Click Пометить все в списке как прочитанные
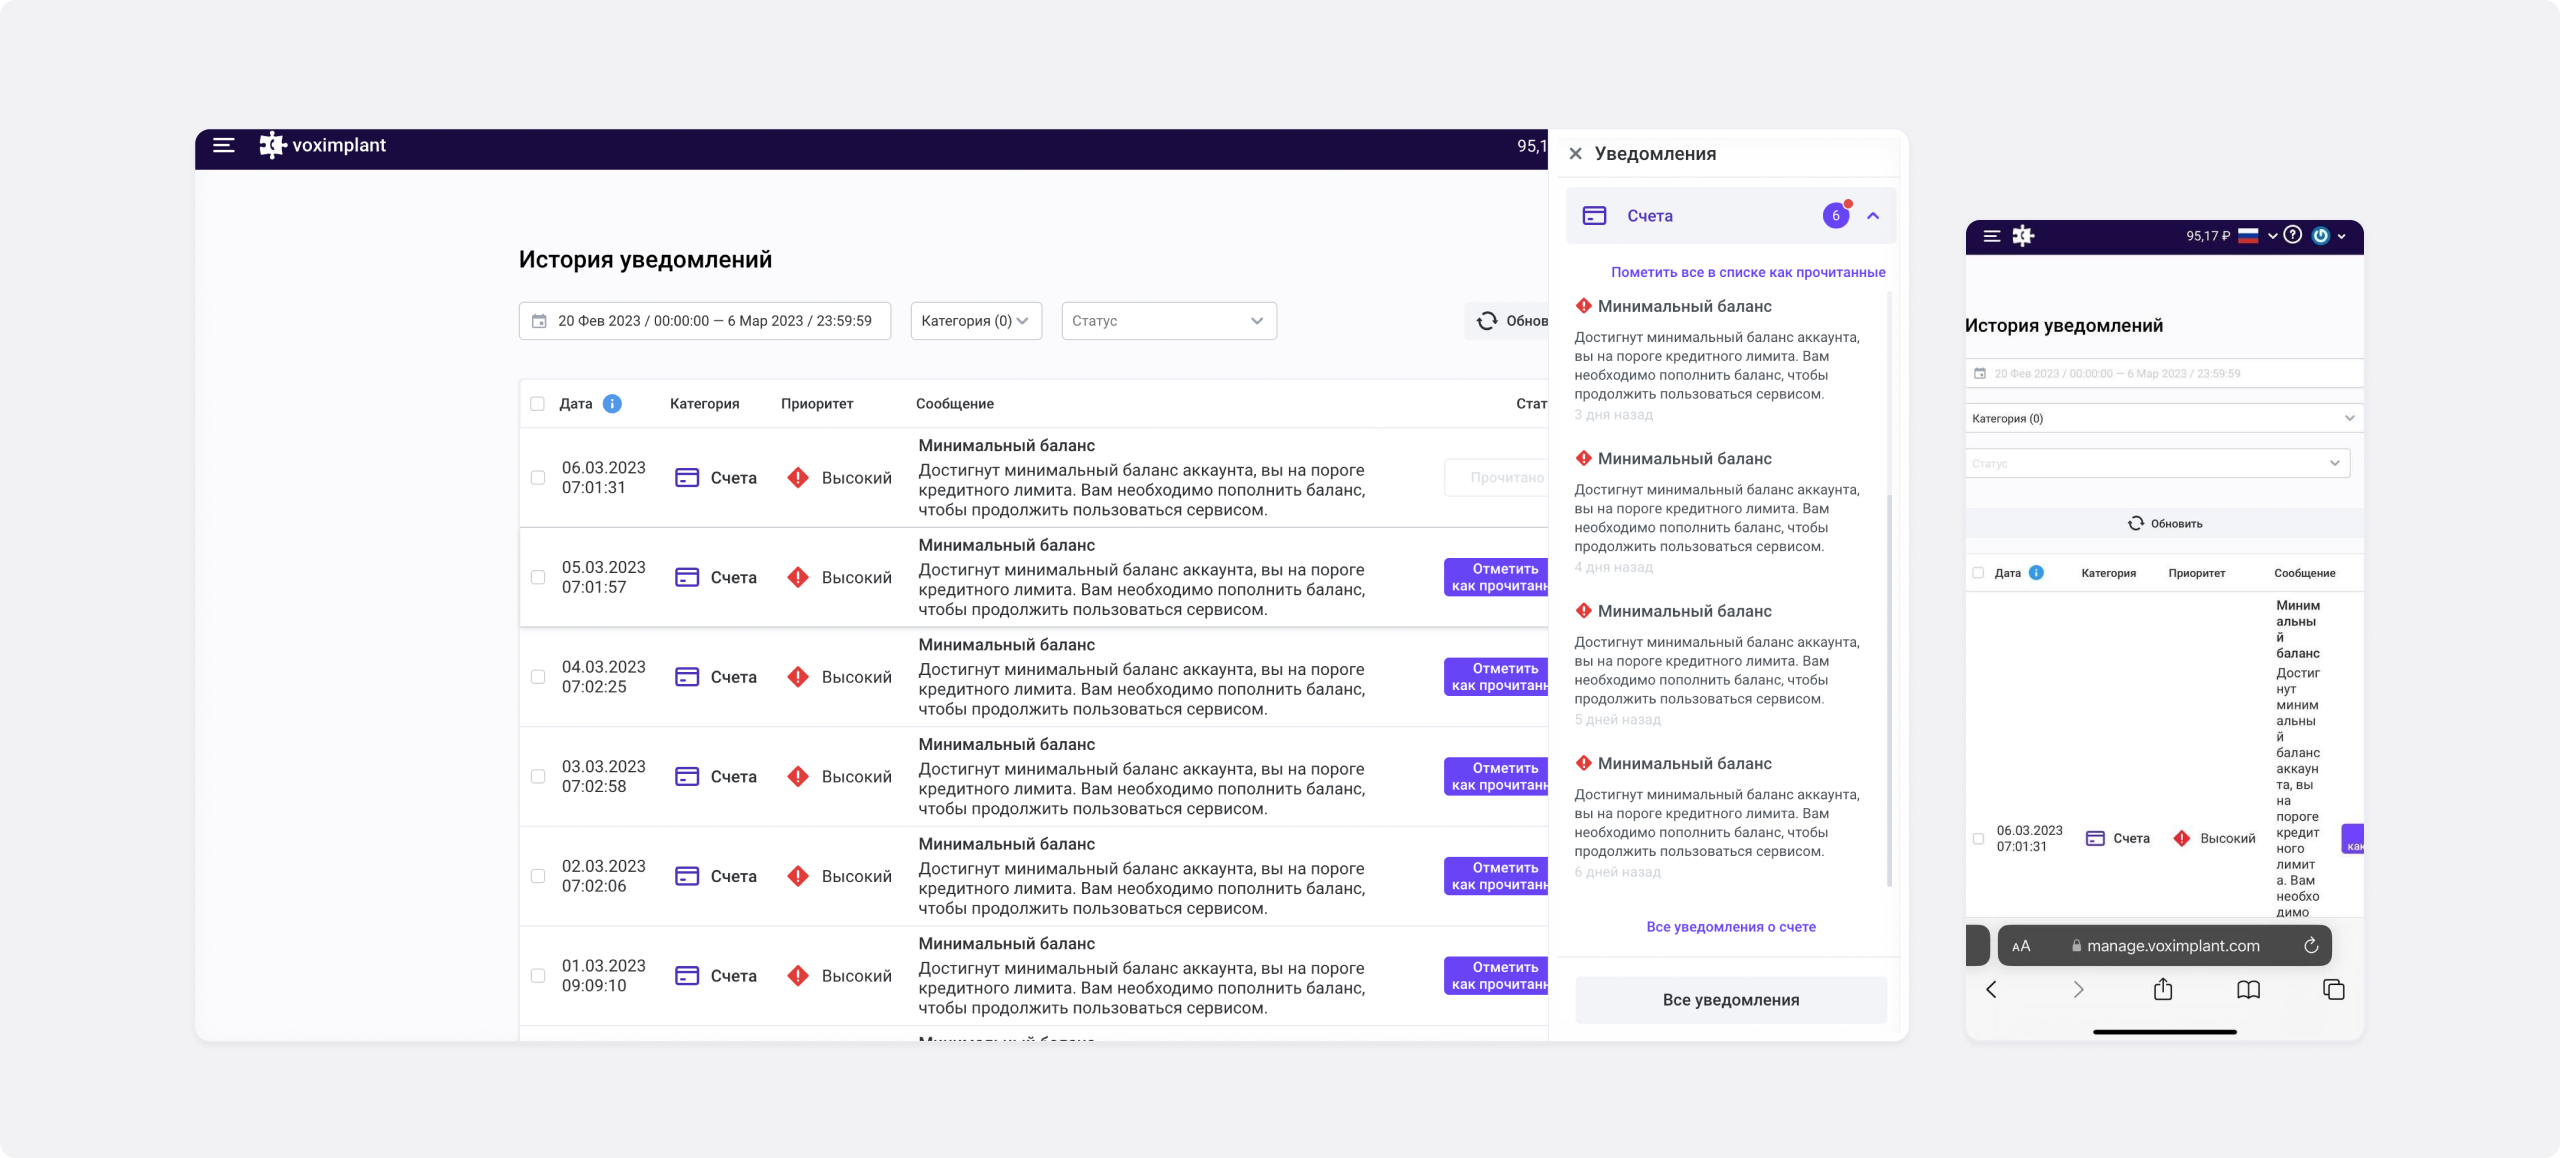The image size is (2560, 1158). [x=1747, y=272]
